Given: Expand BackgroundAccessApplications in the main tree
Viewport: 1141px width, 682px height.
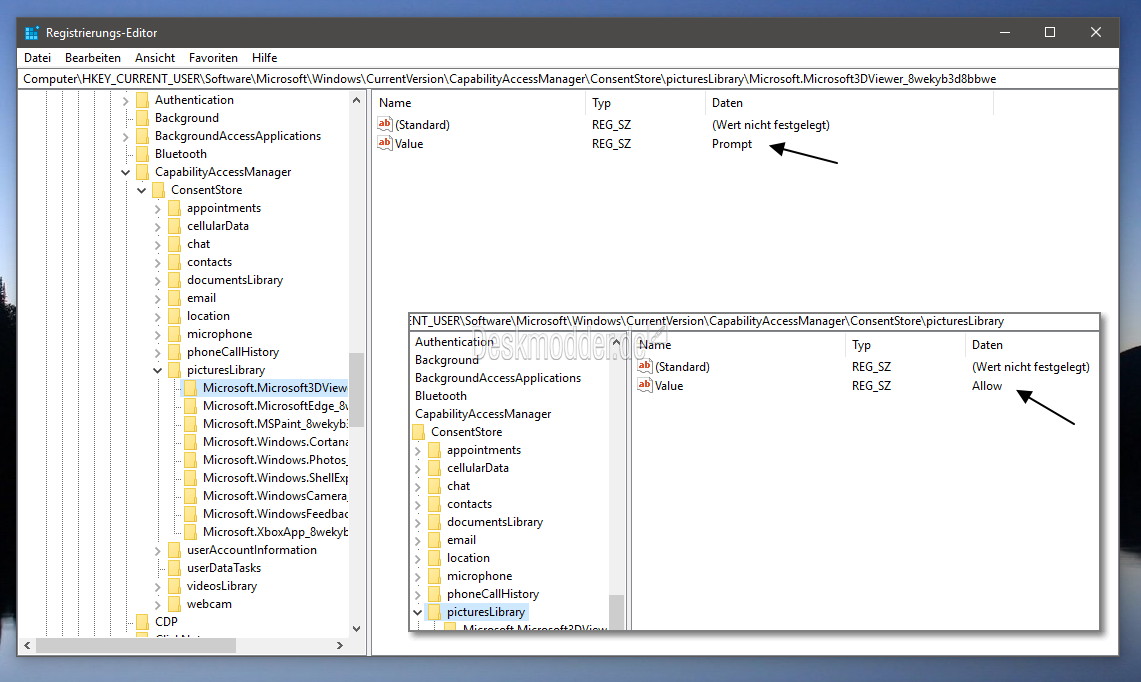Looking at the screenshot, I should tap(125, 136).
